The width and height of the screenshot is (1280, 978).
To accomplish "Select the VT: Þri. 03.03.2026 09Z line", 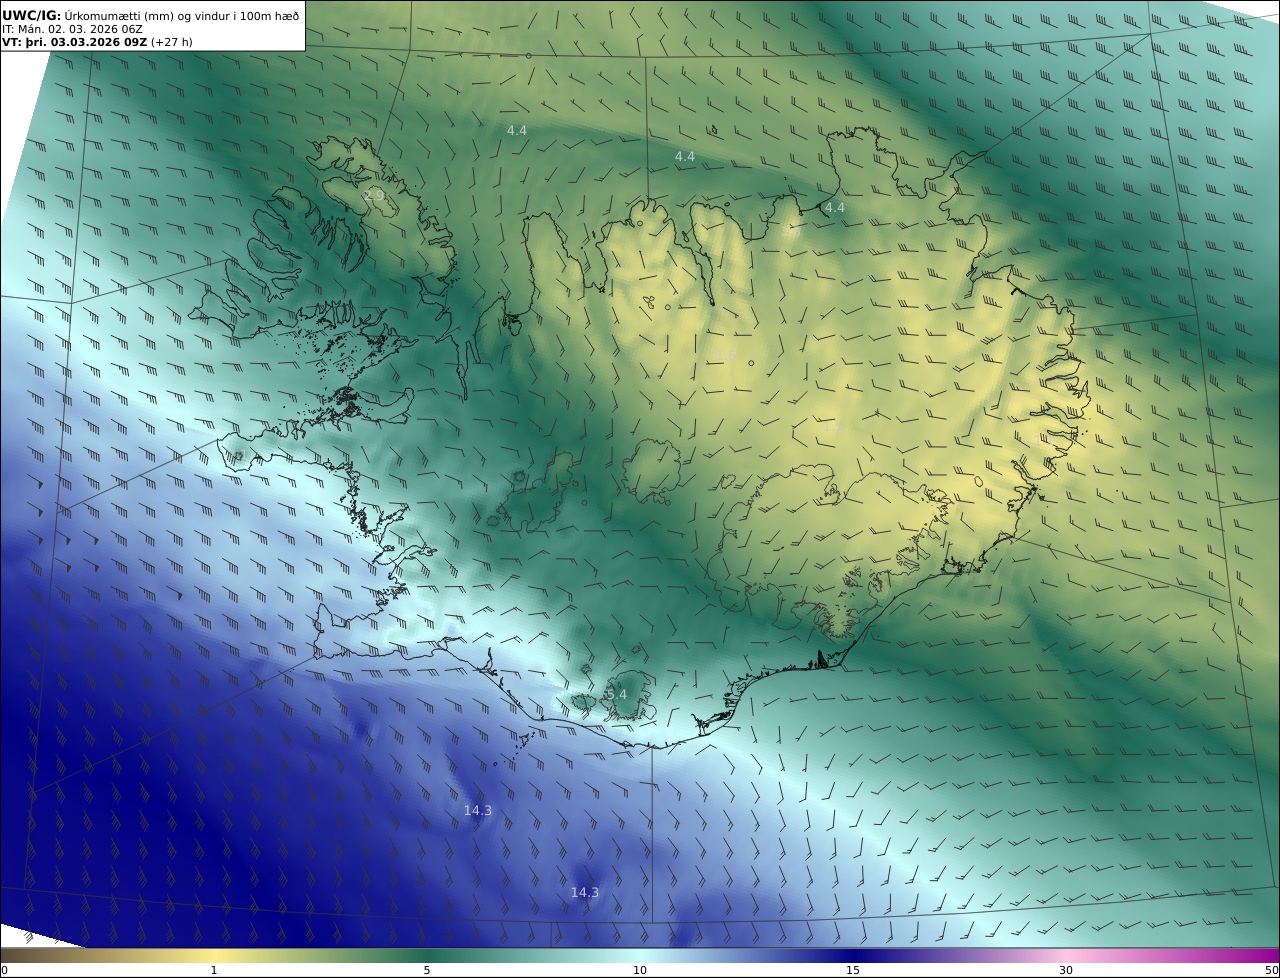I will point(97,42).
